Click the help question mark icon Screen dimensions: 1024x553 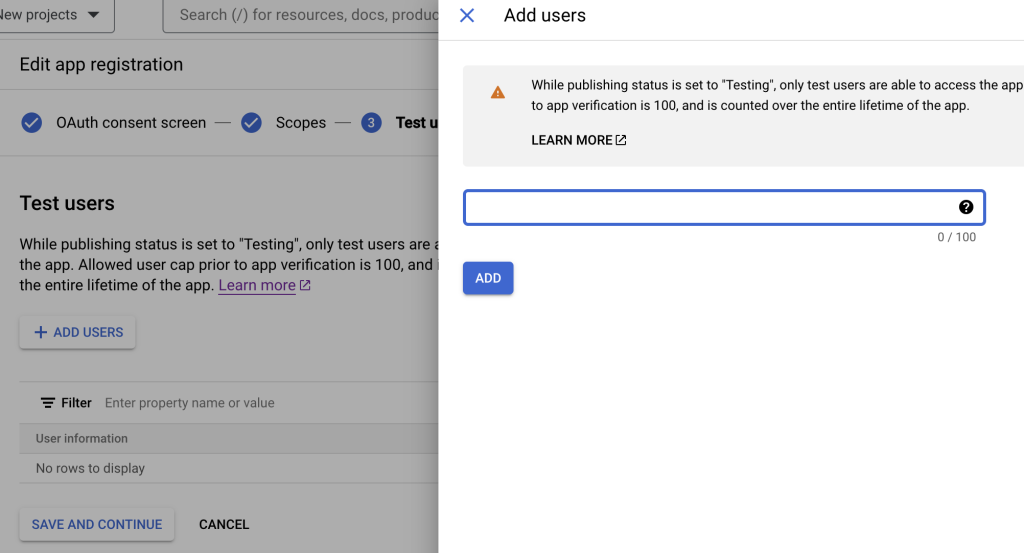click(966, 207)
